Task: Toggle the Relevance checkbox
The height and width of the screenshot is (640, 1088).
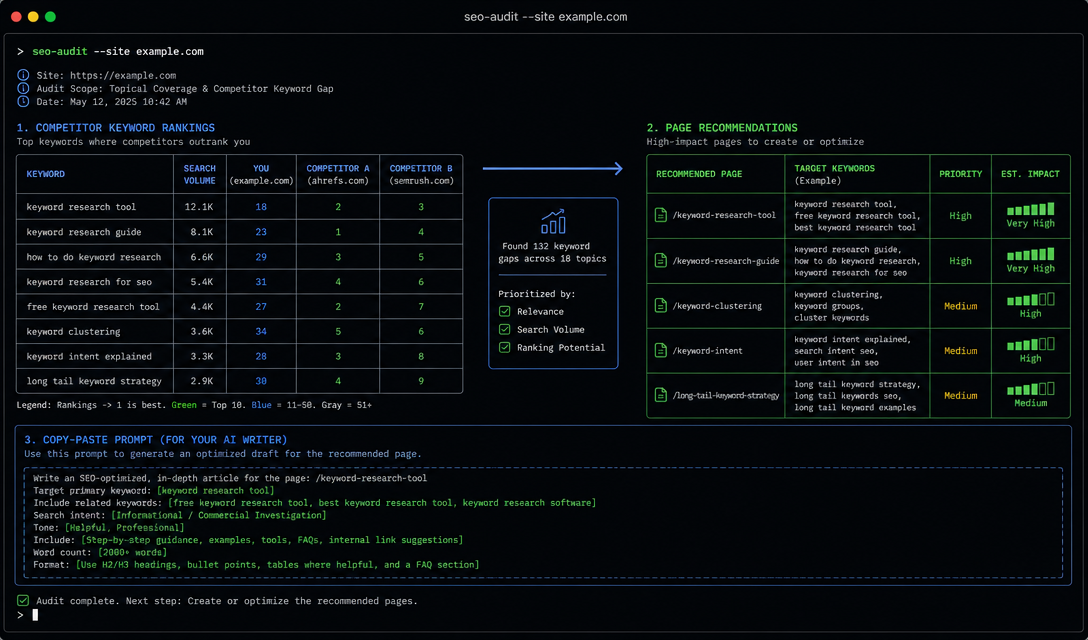Action: tap(504, 312)
